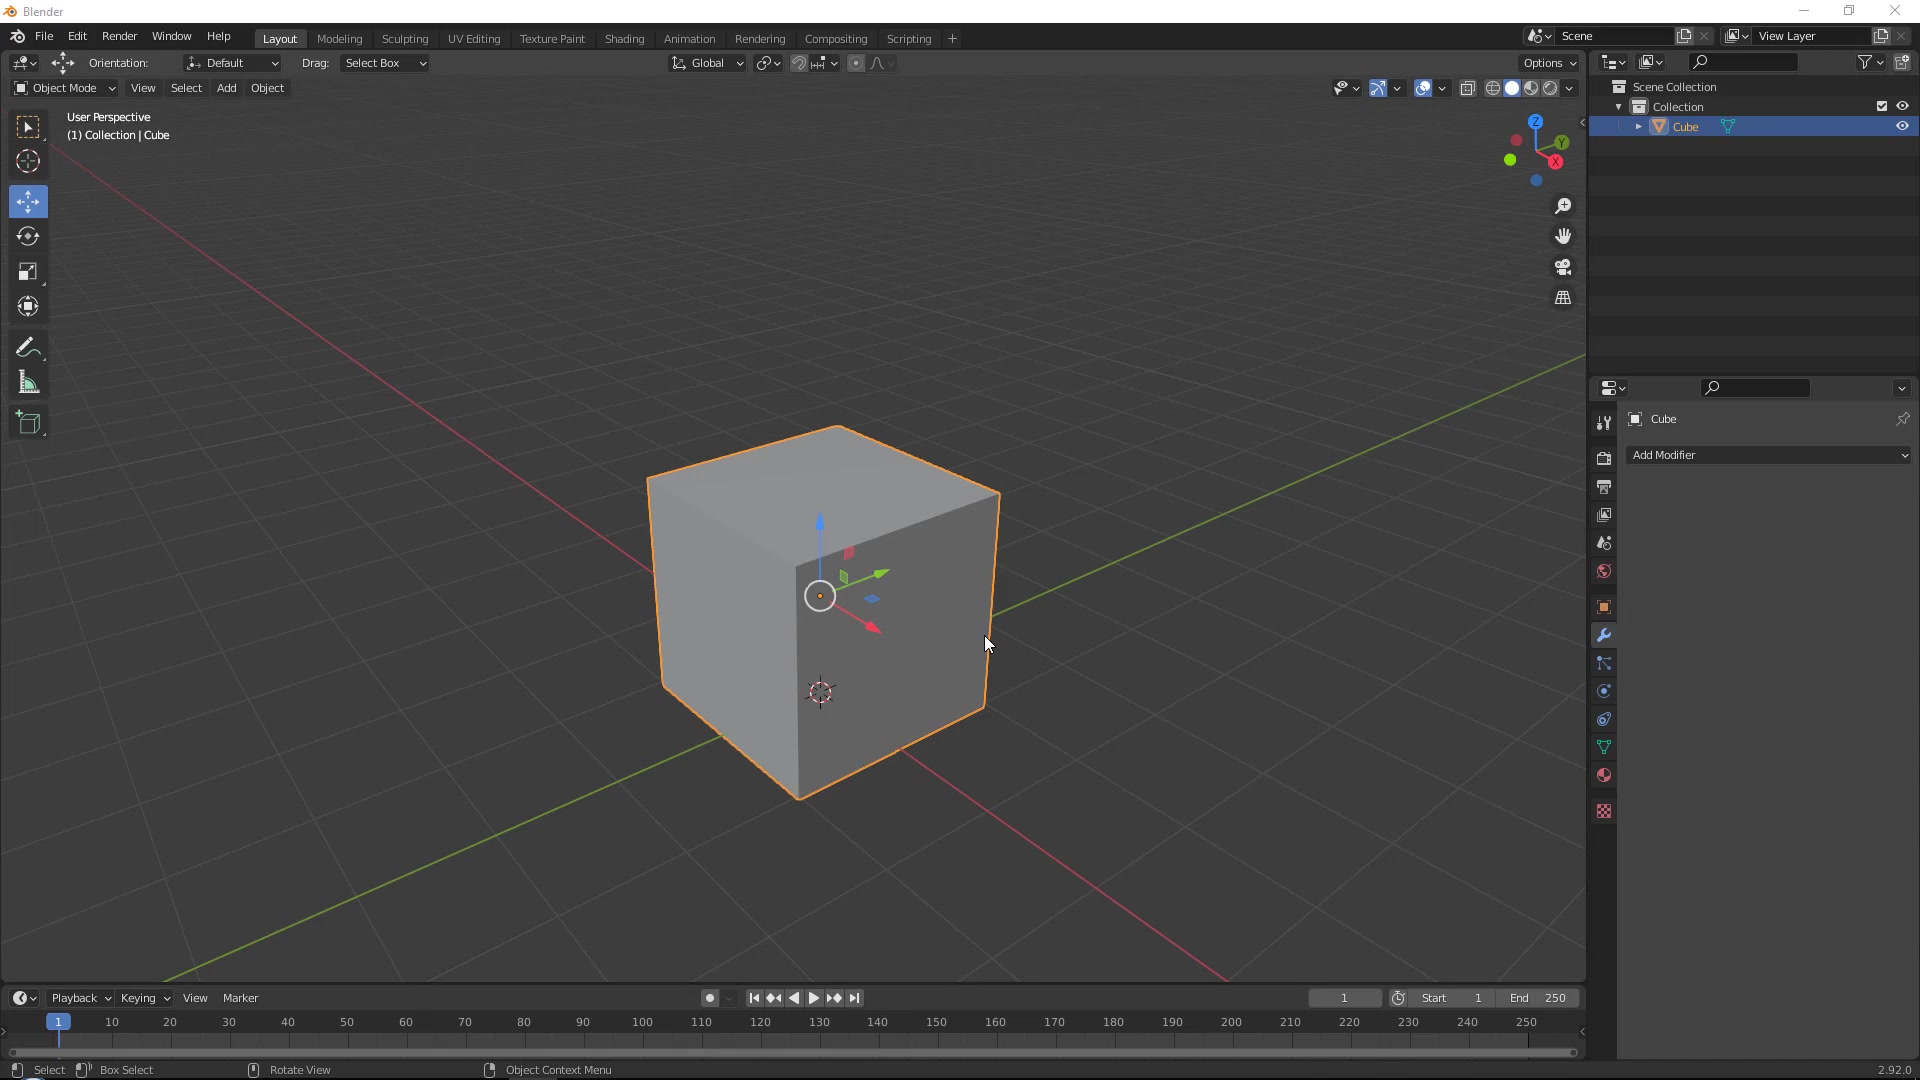Choose the Add Cube tool

(x=28, y=422)
